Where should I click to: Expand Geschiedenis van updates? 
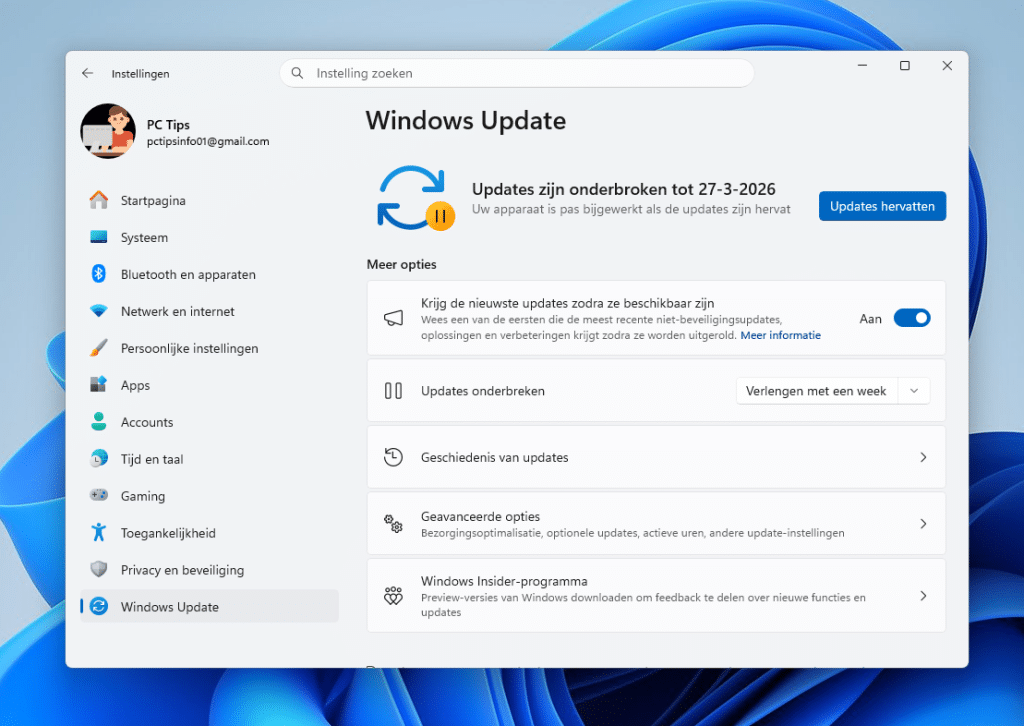click(656, 457)
